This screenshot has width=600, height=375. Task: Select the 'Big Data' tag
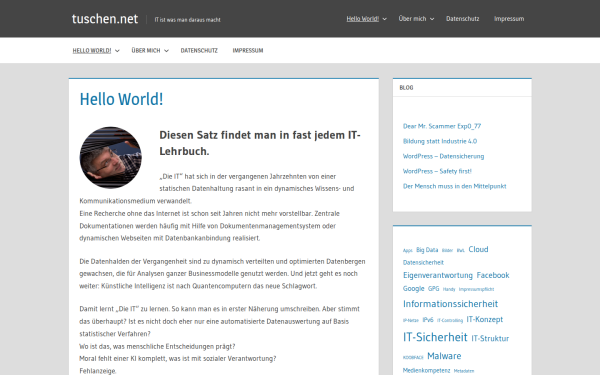[427, 250]
